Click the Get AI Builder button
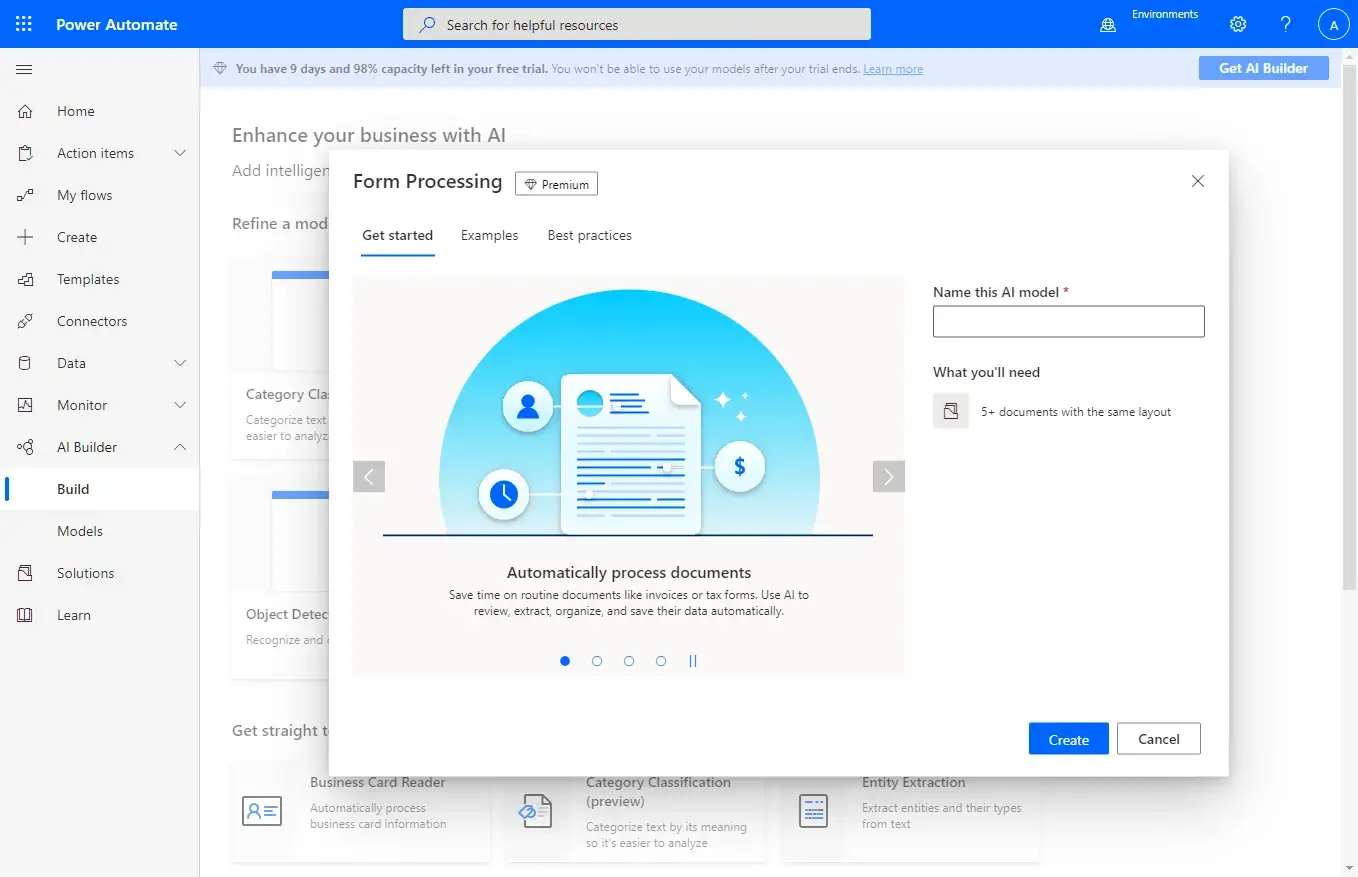This screenshot has height=877, width=1358. point(1264,68)
